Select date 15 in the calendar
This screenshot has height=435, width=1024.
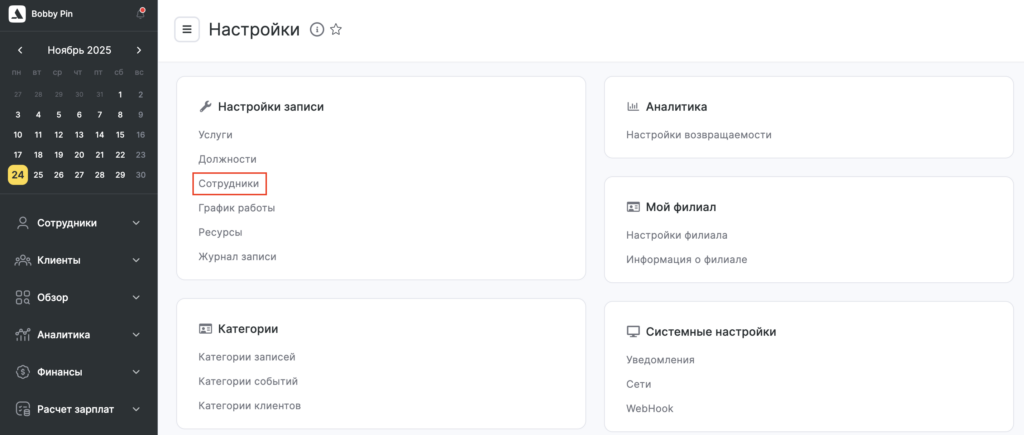[x=120, y=135]
